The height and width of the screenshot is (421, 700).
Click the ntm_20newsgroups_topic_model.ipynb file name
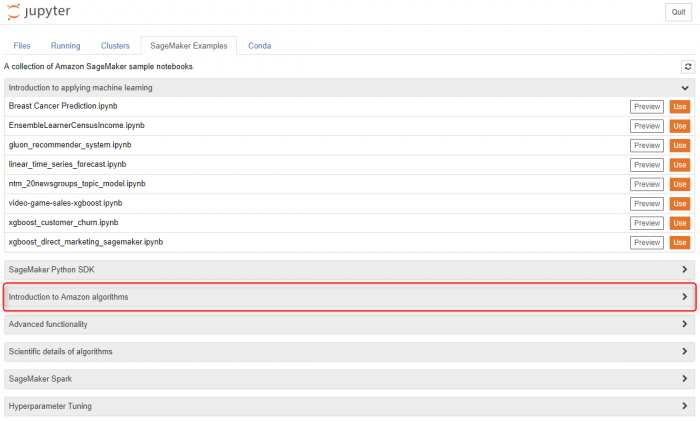pos(77,184)
